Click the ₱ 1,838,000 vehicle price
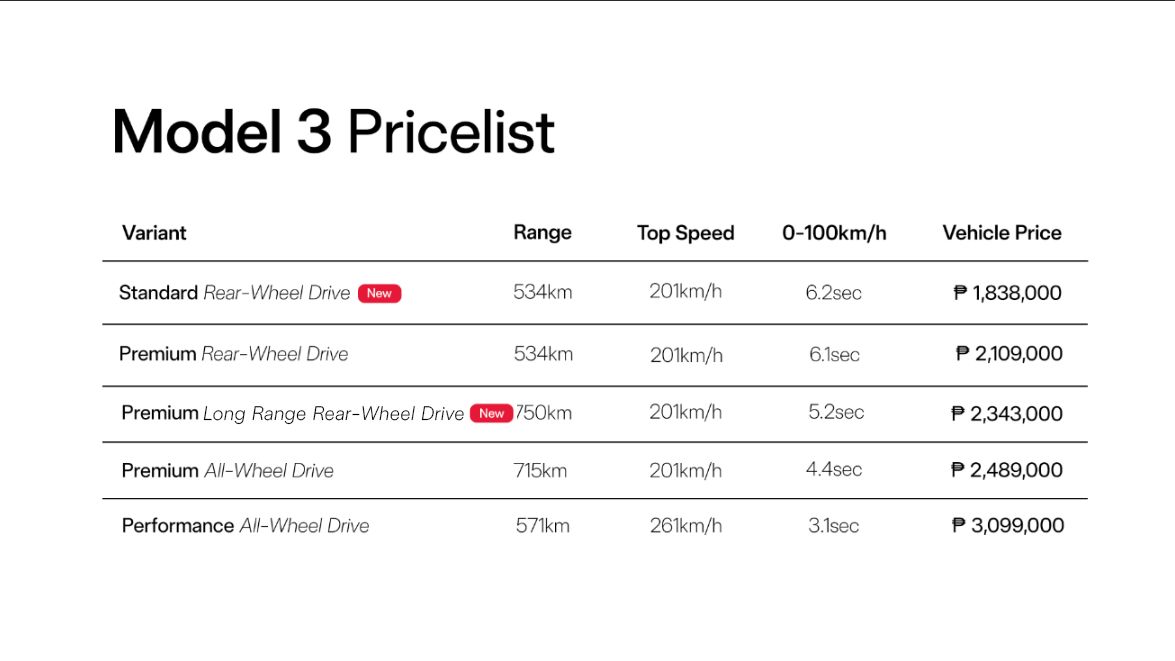The image size is (1175, 661). [1007, 293]
